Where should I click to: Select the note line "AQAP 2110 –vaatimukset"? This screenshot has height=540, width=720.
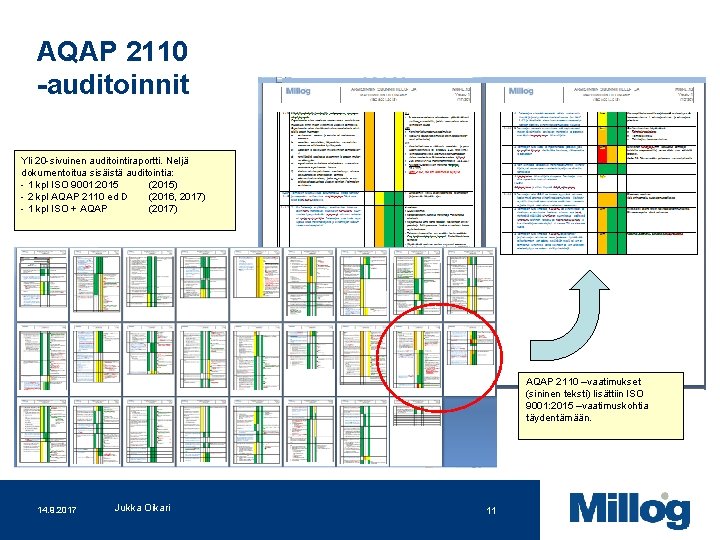pos(583,382)
